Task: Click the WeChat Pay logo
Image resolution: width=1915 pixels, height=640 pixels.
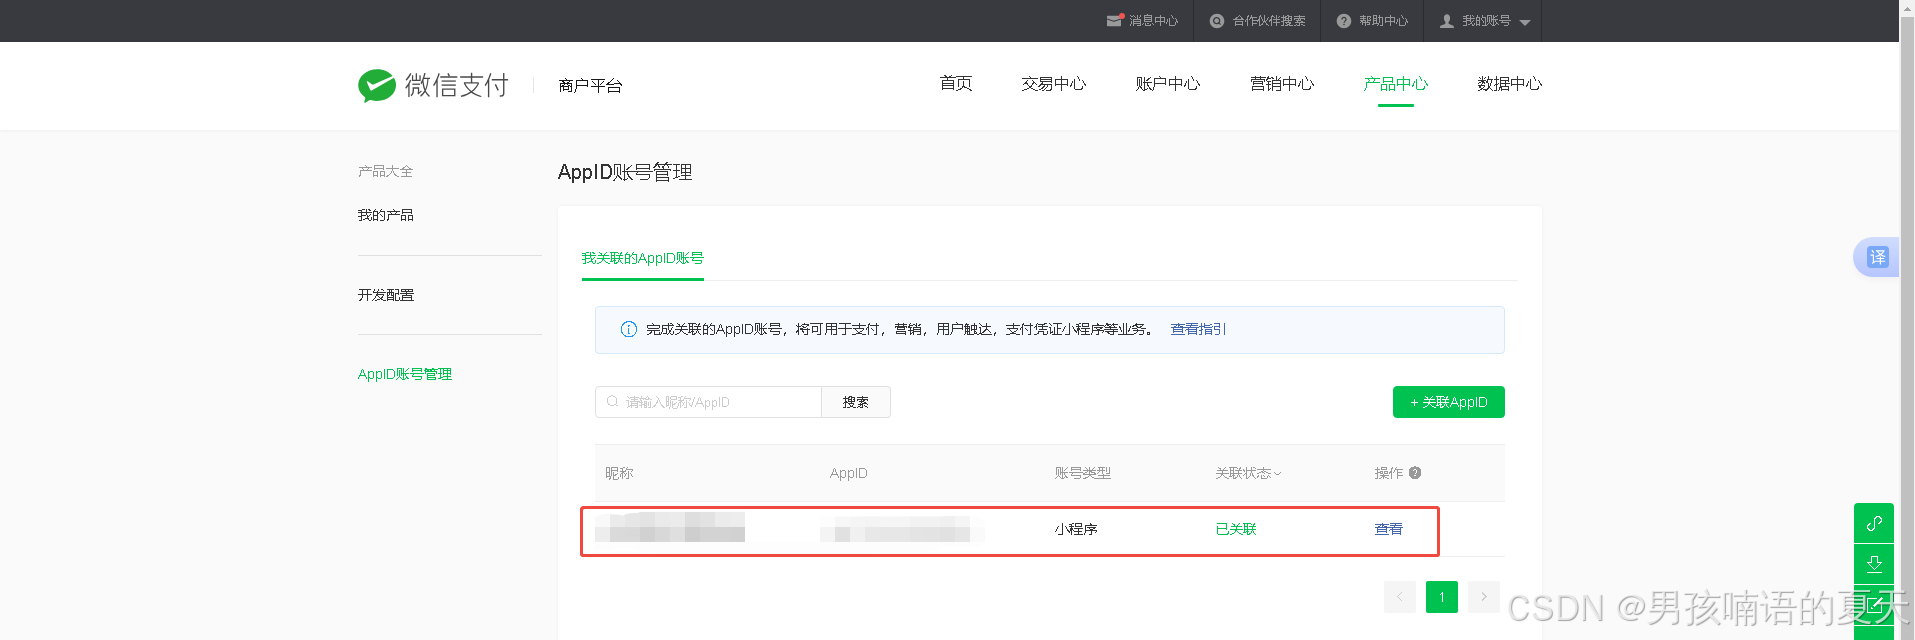Action: (433, 85)
